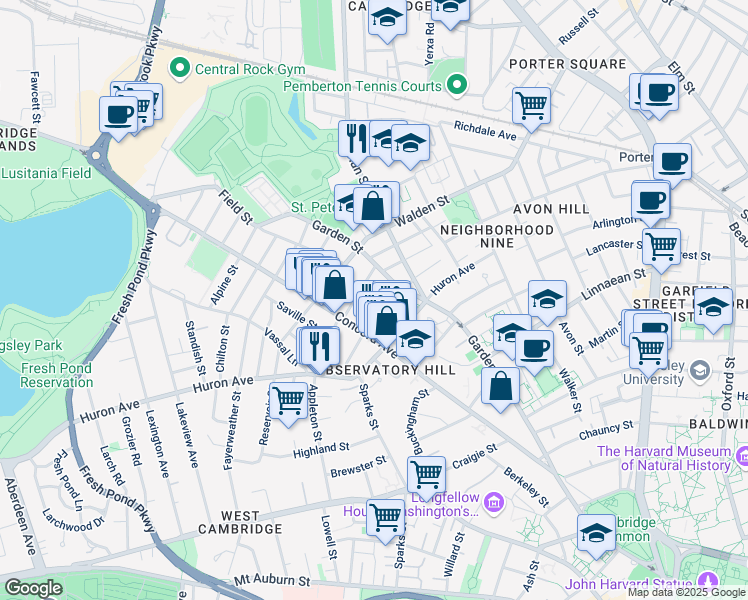Select the Larchwood Dr label
Image resolution: width=748 pixels, height=600 pixels.
pyautogui.click(x=73, y=521)
